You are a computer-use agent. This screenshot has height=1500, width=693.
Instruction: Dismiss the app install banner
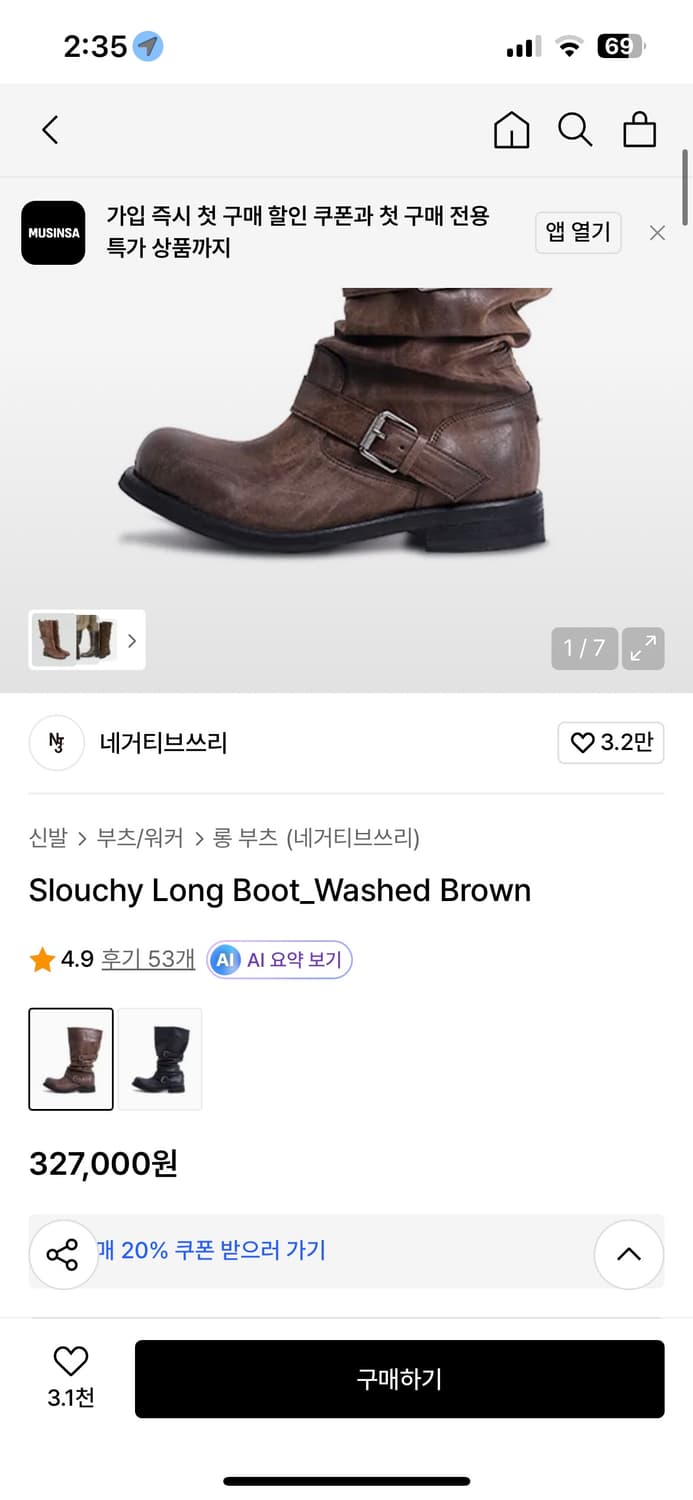[657, 232]
